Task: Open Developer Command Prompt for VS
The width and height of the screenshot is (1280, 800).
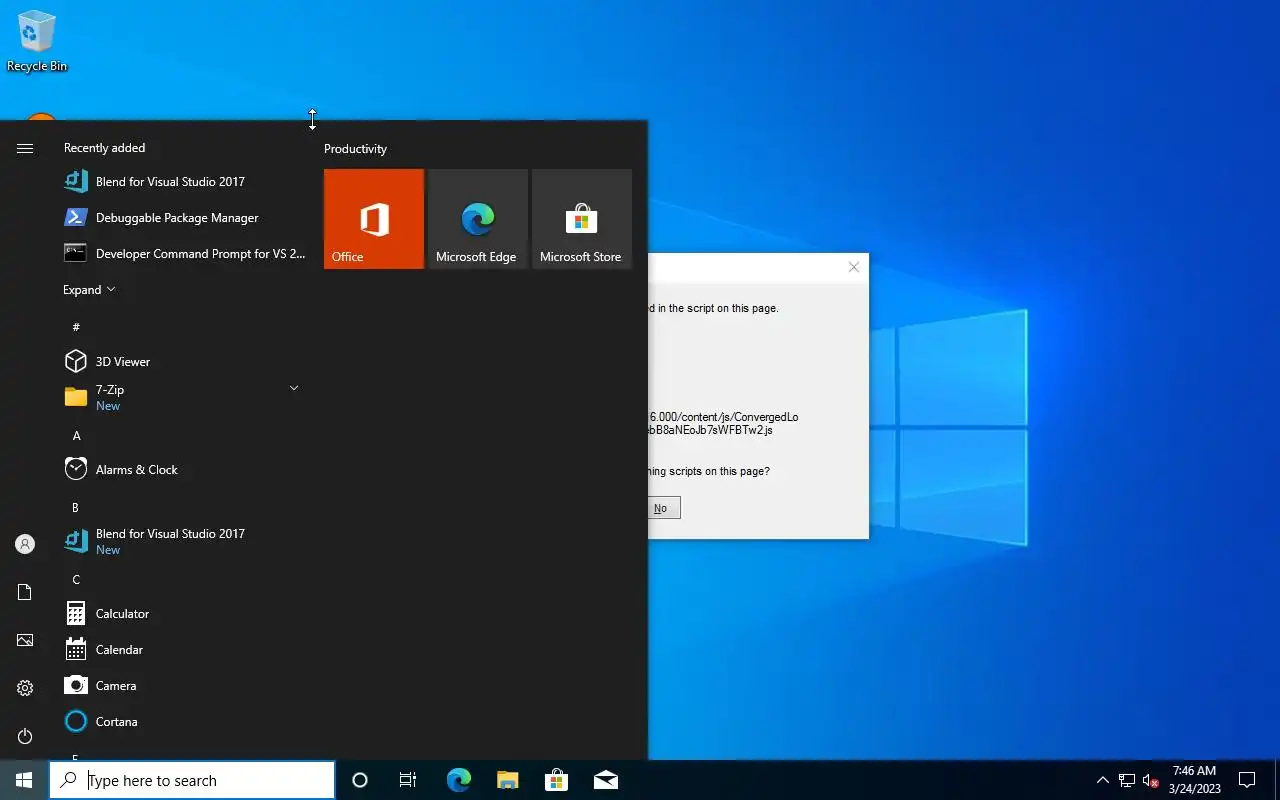Action: point(186,254)
